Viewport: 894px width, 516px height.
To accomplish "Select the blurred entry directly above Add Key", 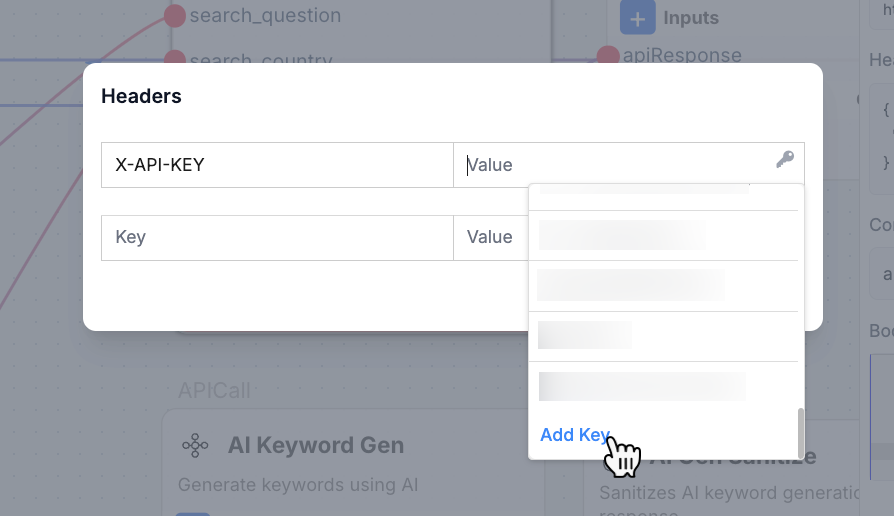I will pos(642,386).
